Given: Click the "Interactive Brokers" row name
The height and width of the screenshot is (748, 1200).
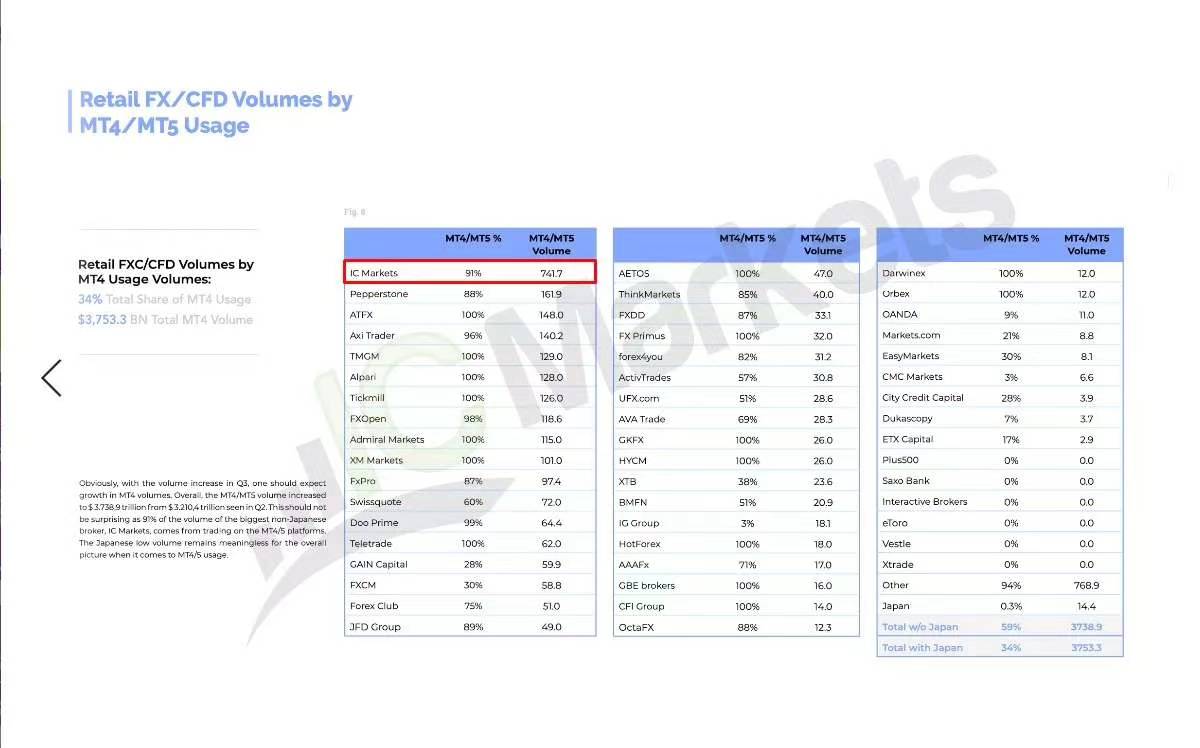Looking at the screenshot, I should click(x=925, y=502).
